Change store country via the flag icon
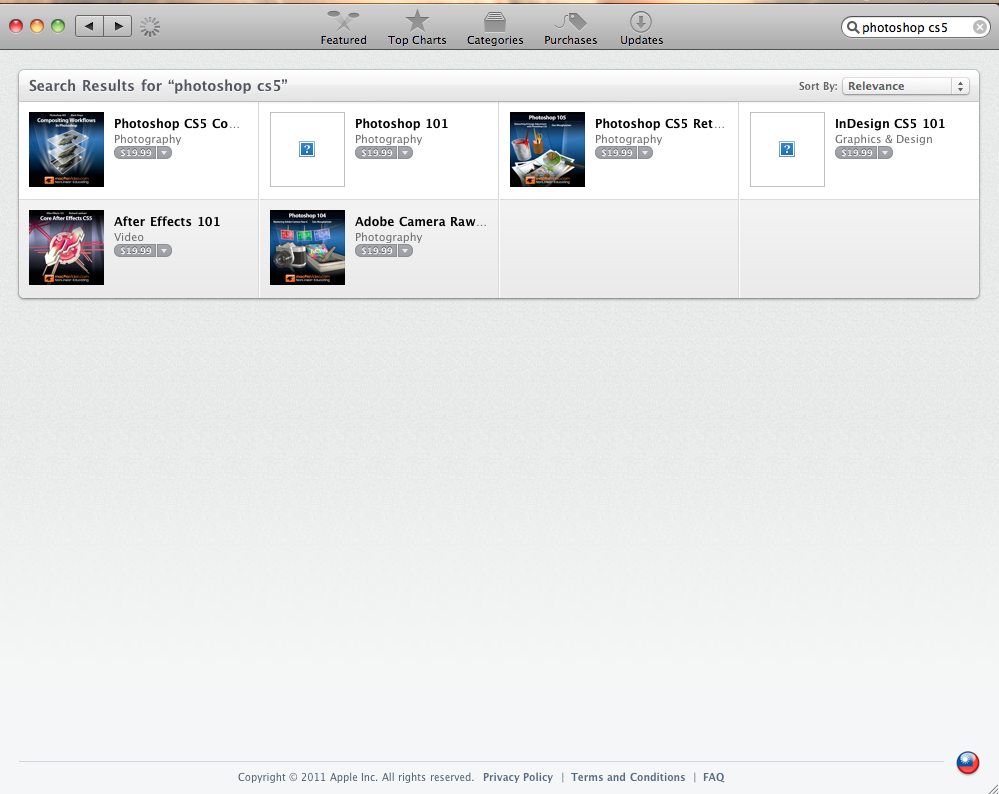The width and height of the screenshot is (999, 794). coord(968,762)
